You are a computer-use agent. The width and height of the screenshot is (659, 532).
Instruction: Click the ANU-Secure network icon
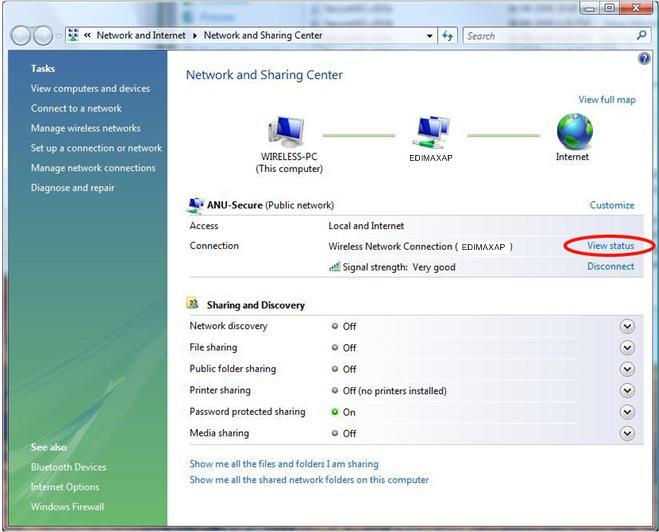(195, 205)
